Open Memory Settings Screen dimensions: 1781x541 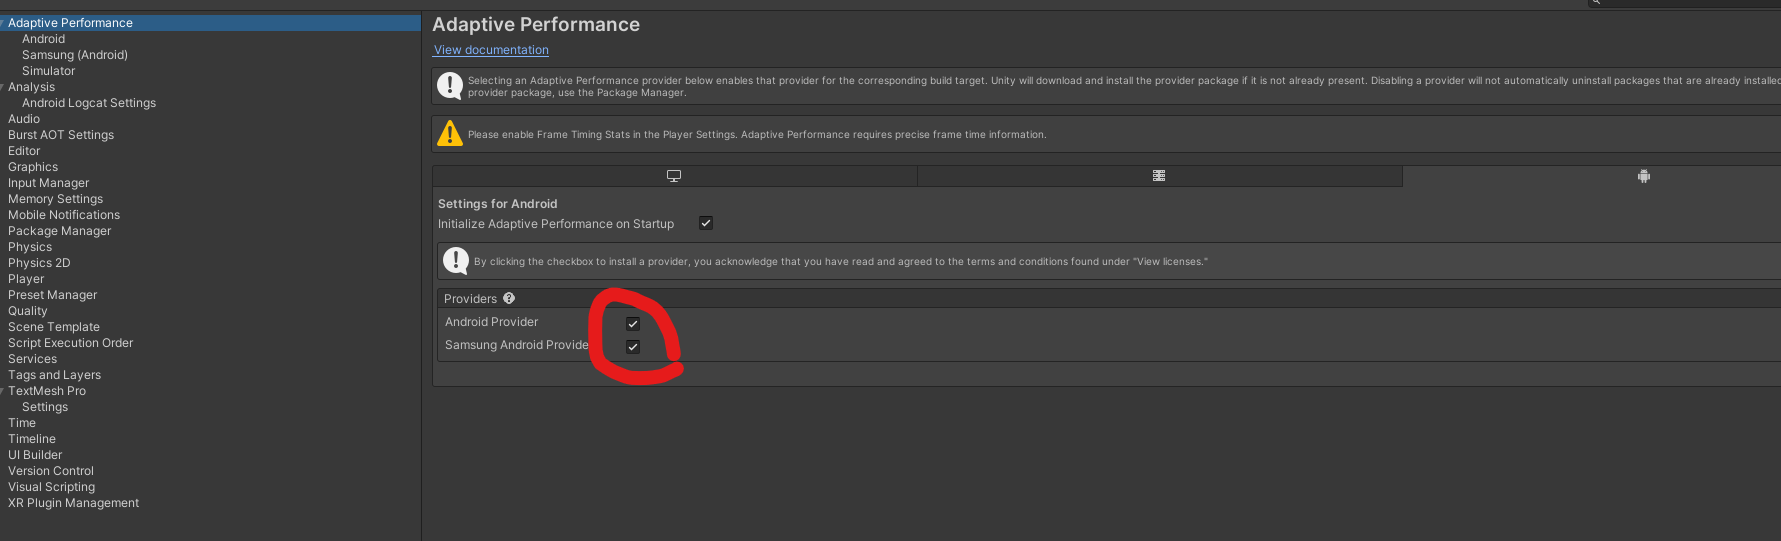click(56, 199)
